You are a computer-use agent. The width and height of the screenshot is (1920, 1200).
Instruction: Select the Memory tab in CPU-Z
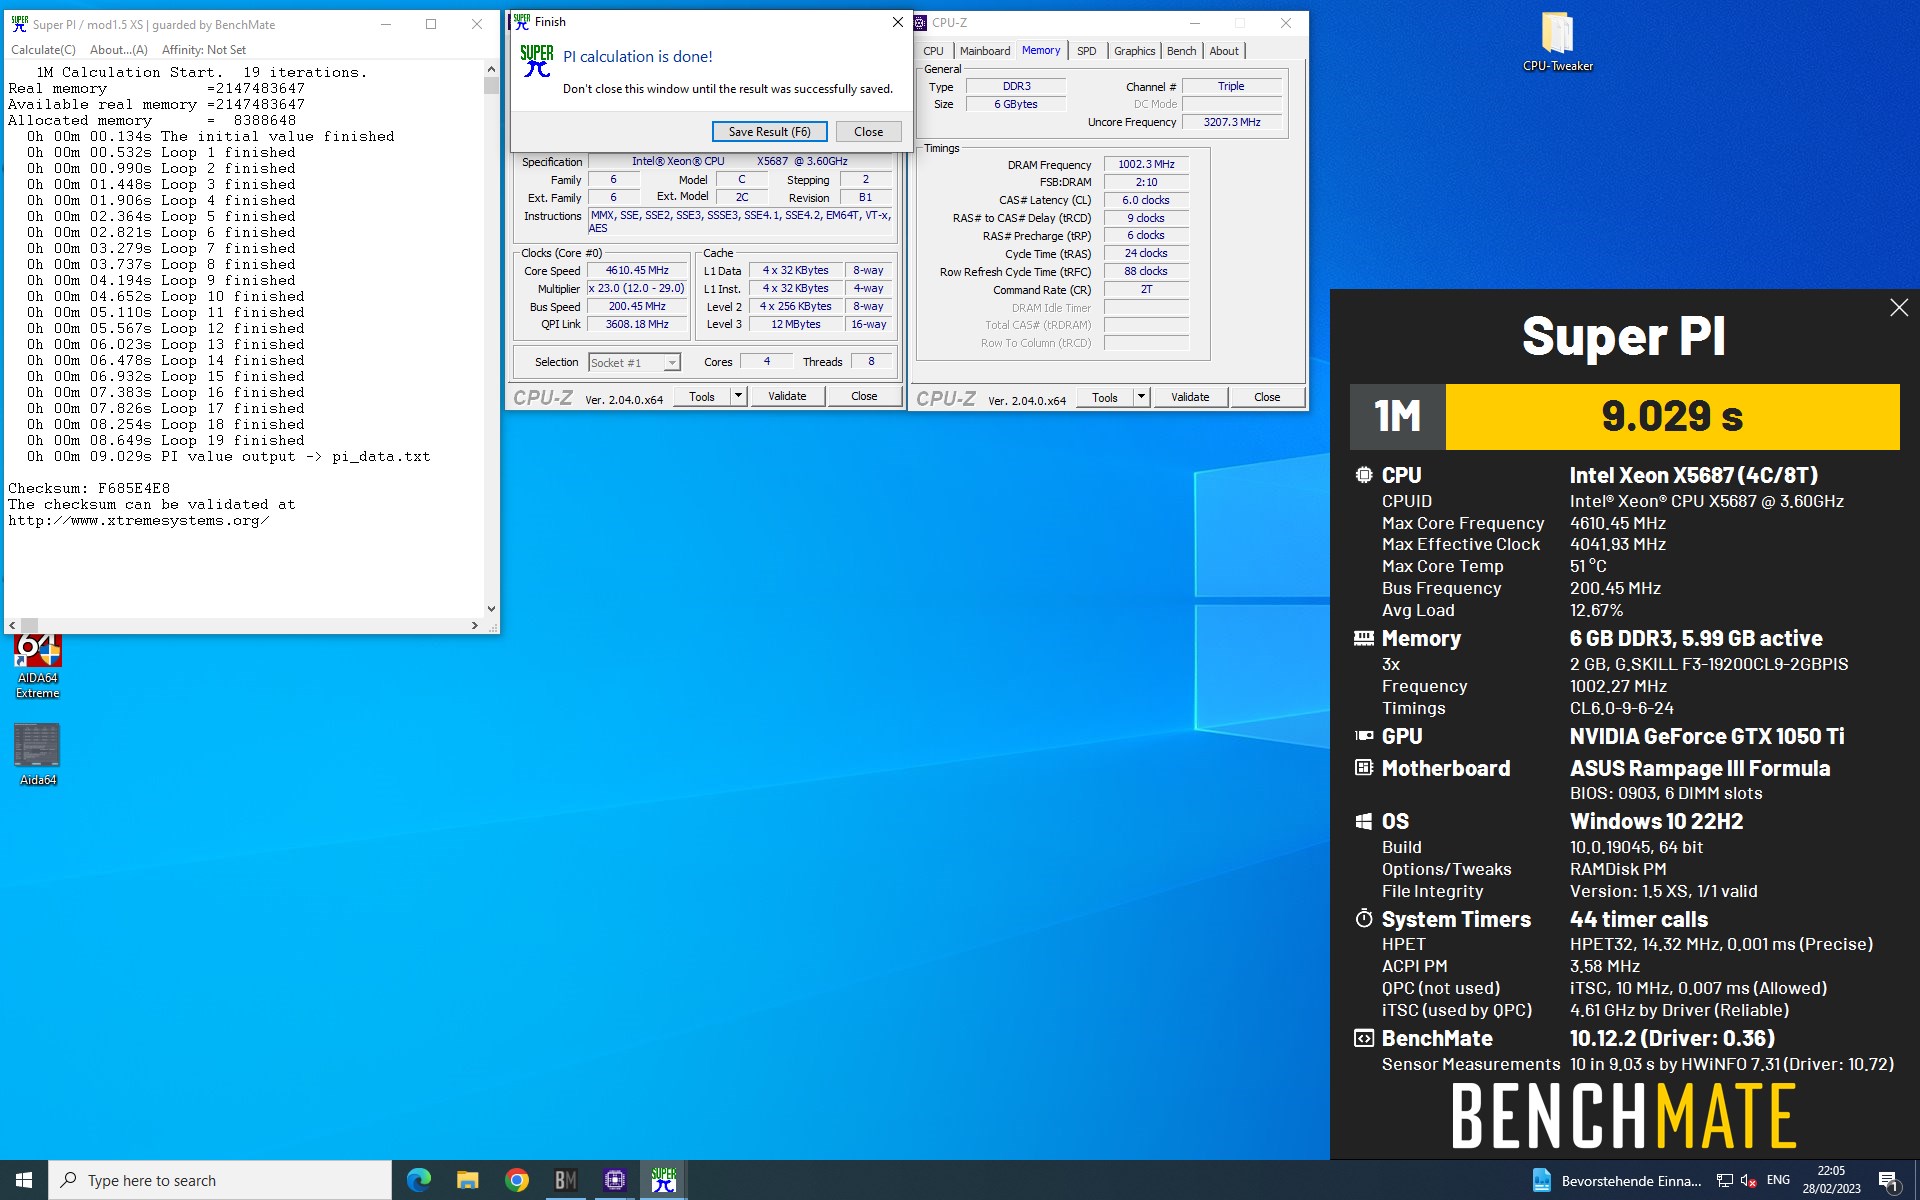tap(1041, 50)
